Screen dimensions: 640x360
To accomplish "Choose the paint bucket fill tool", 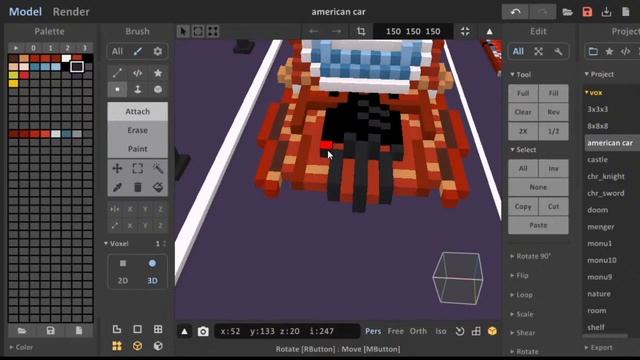I will pos(158,187).
